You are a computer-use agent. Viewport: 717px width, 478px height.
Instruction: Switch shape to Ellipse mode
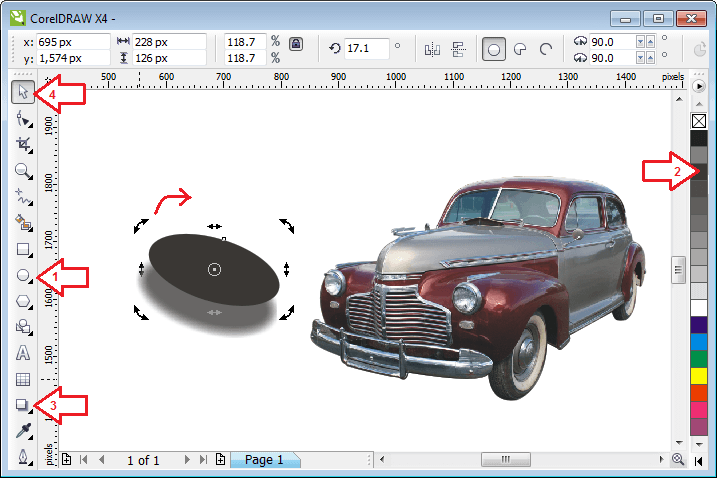coord(493,48)
